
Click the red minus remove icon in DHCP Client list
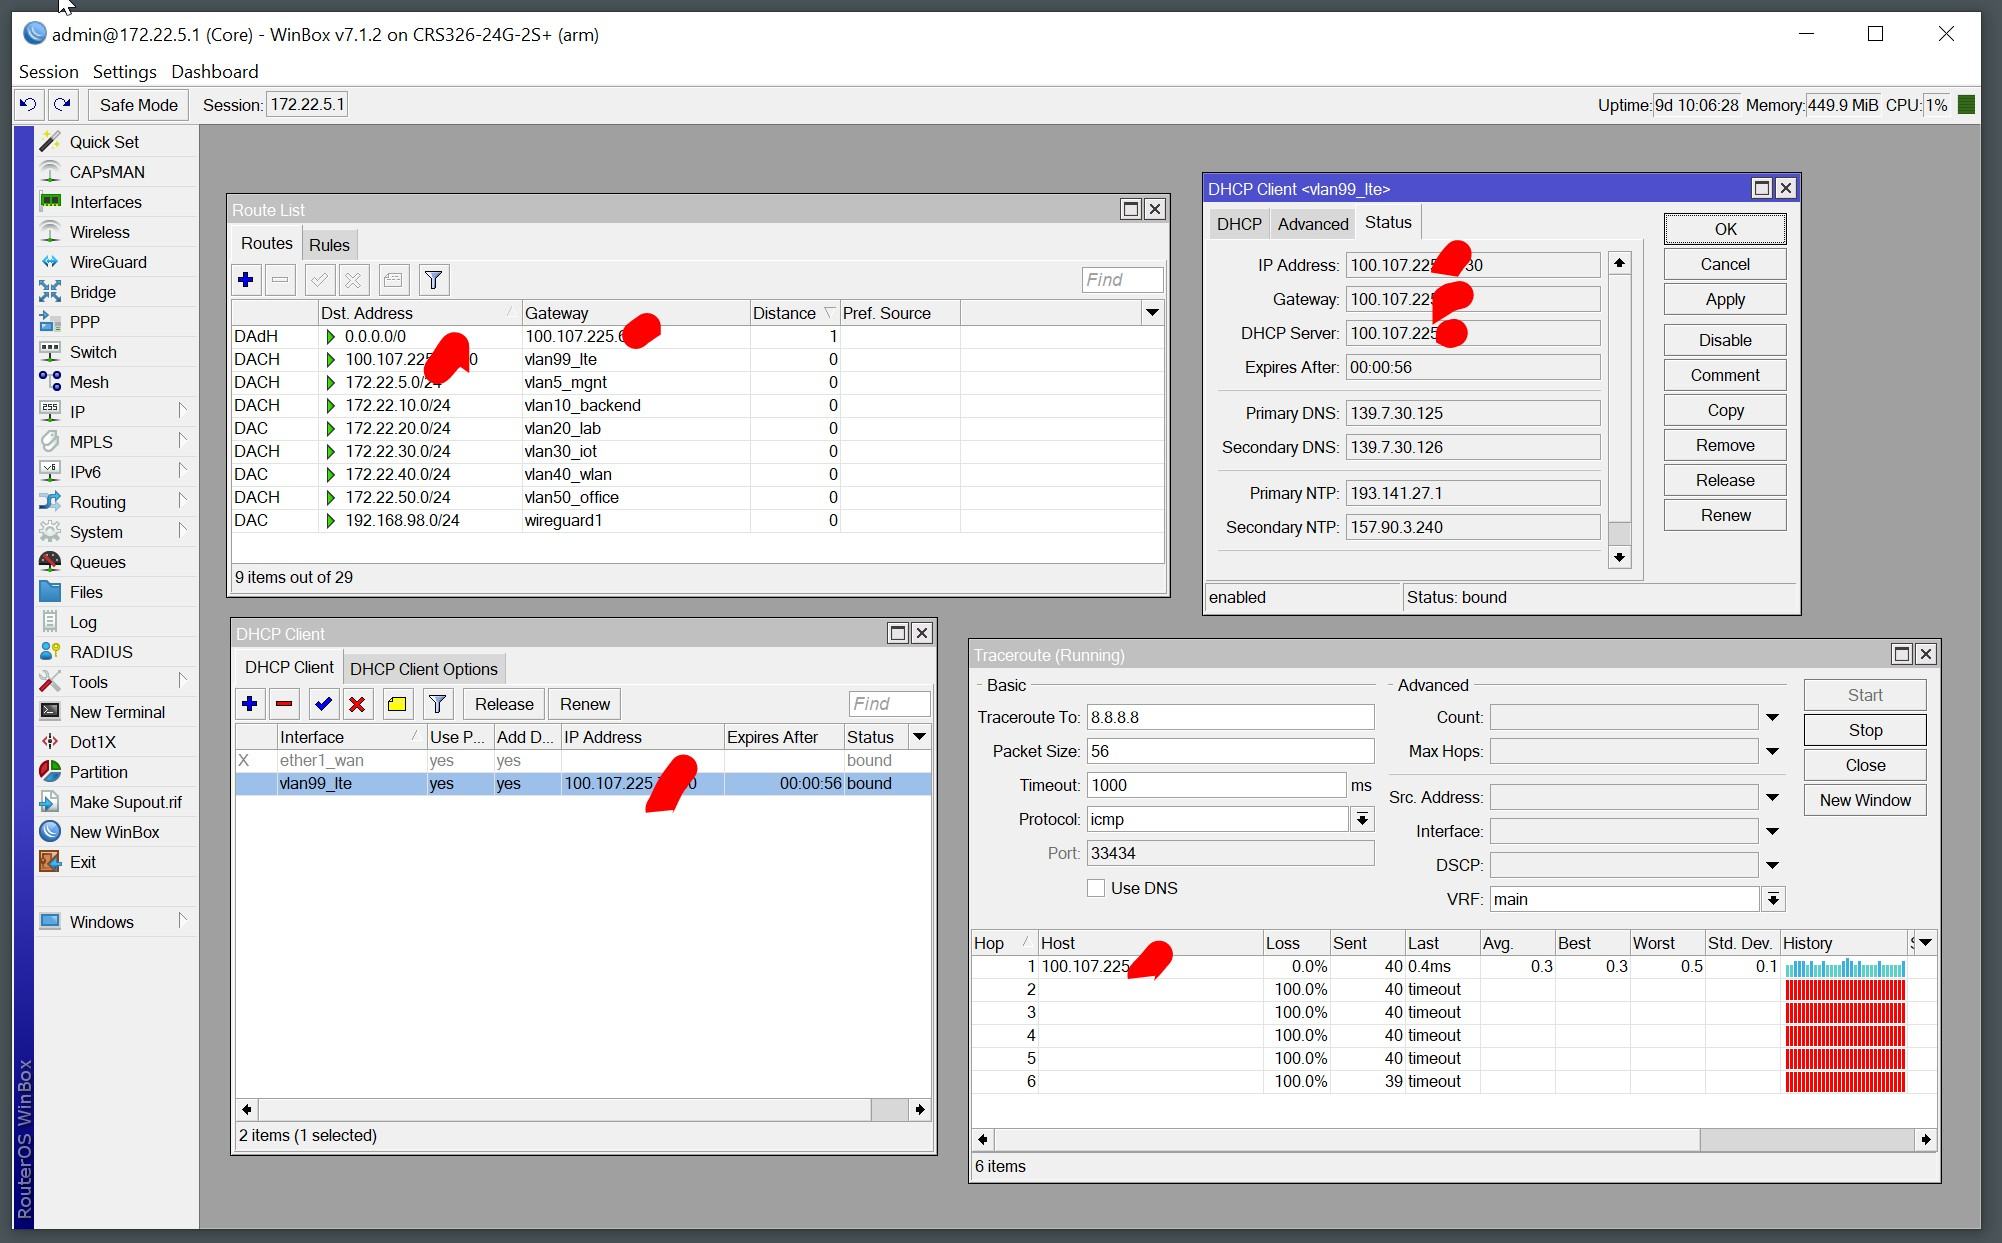(x=284, y=704)
